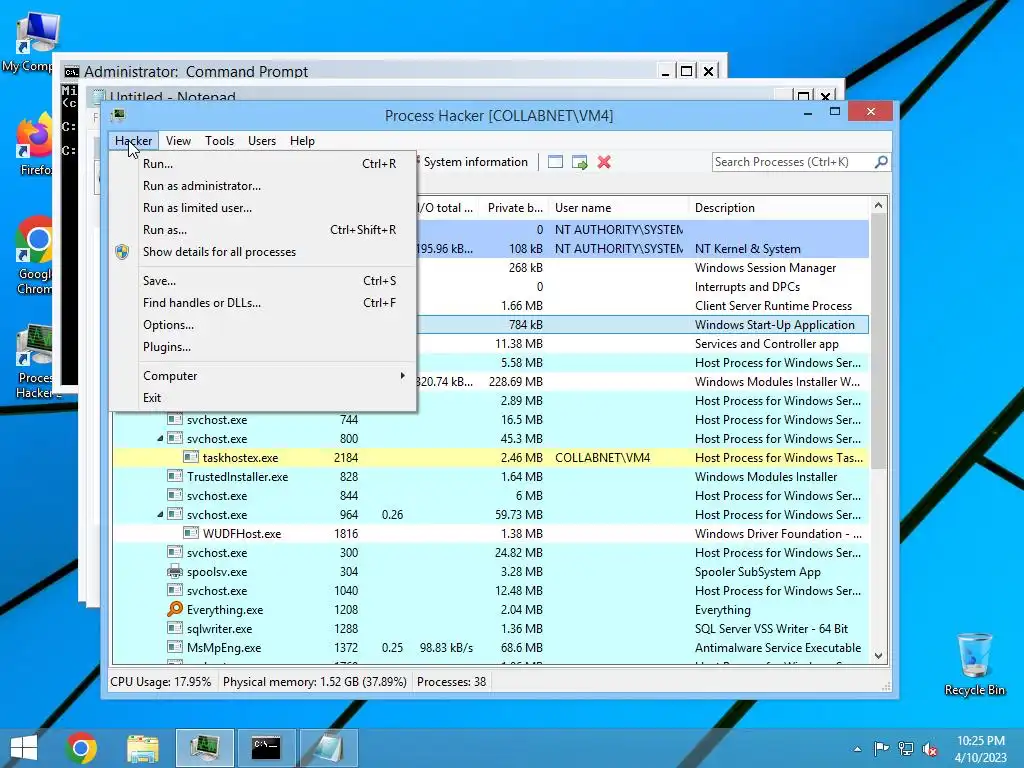Click the Action Center flag tray icon

(881, 749)
